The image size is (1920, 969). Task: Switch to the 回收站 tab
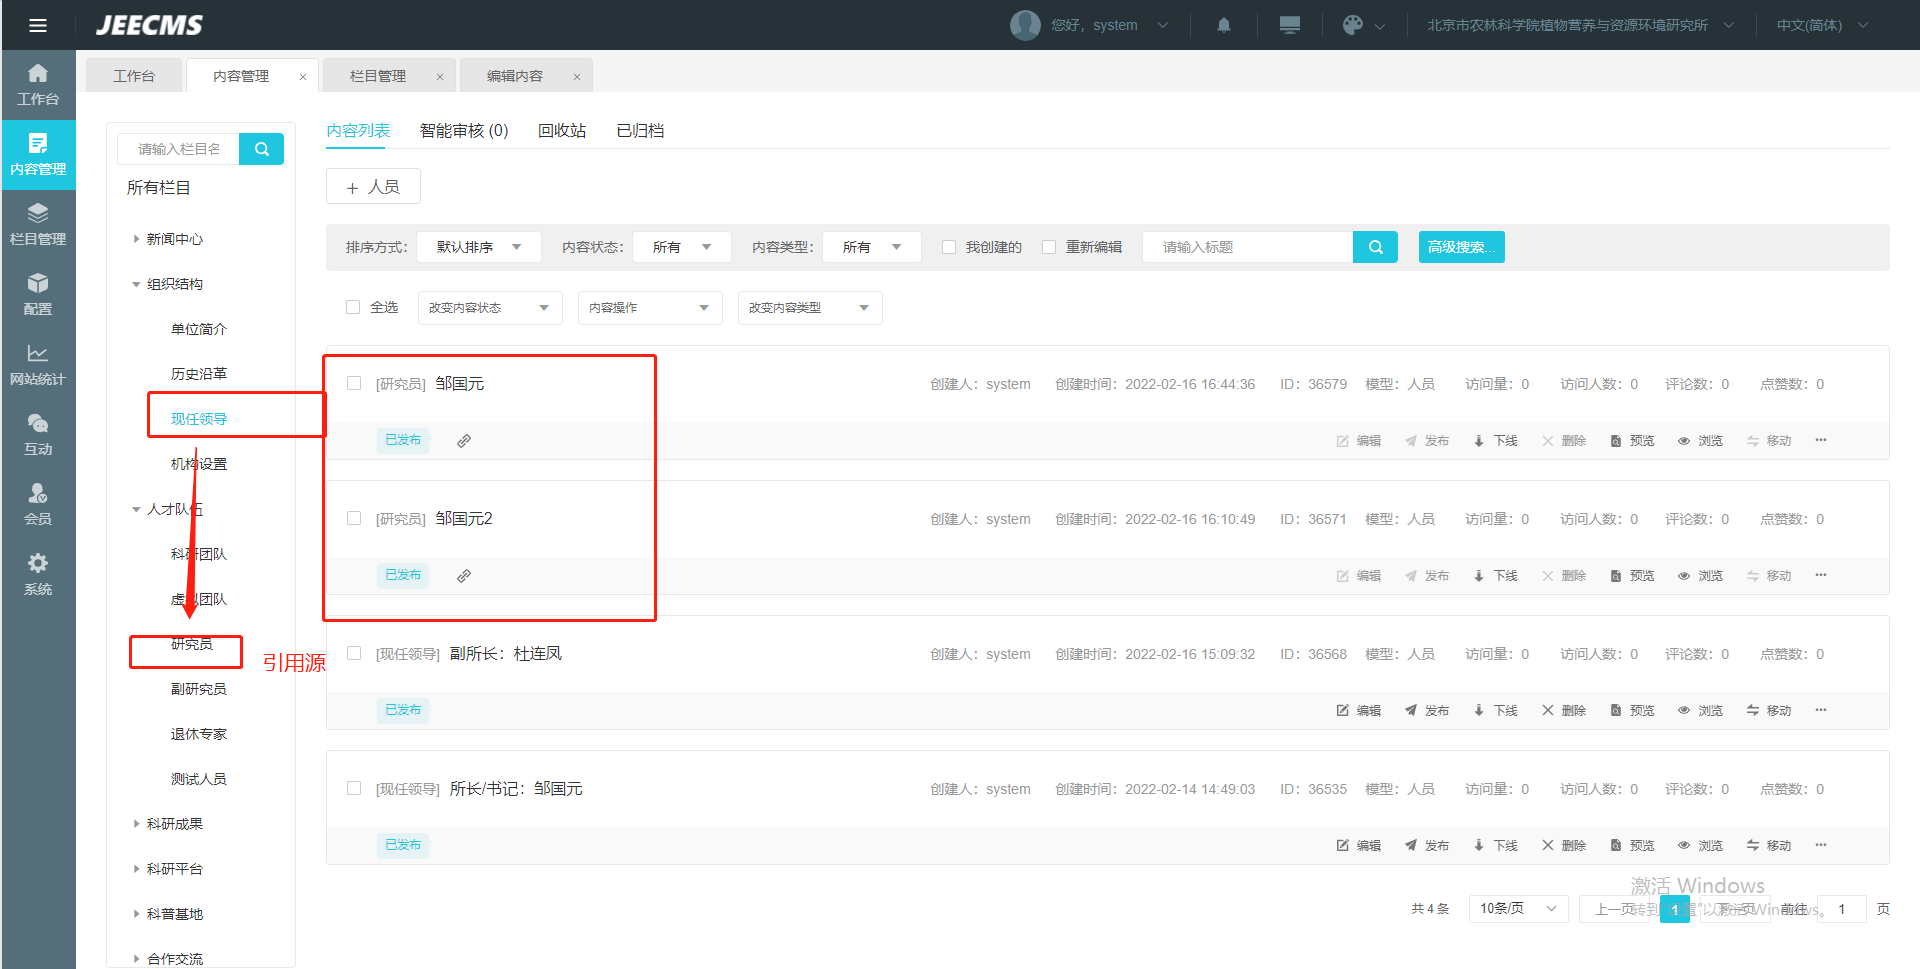tap(561, 131)
